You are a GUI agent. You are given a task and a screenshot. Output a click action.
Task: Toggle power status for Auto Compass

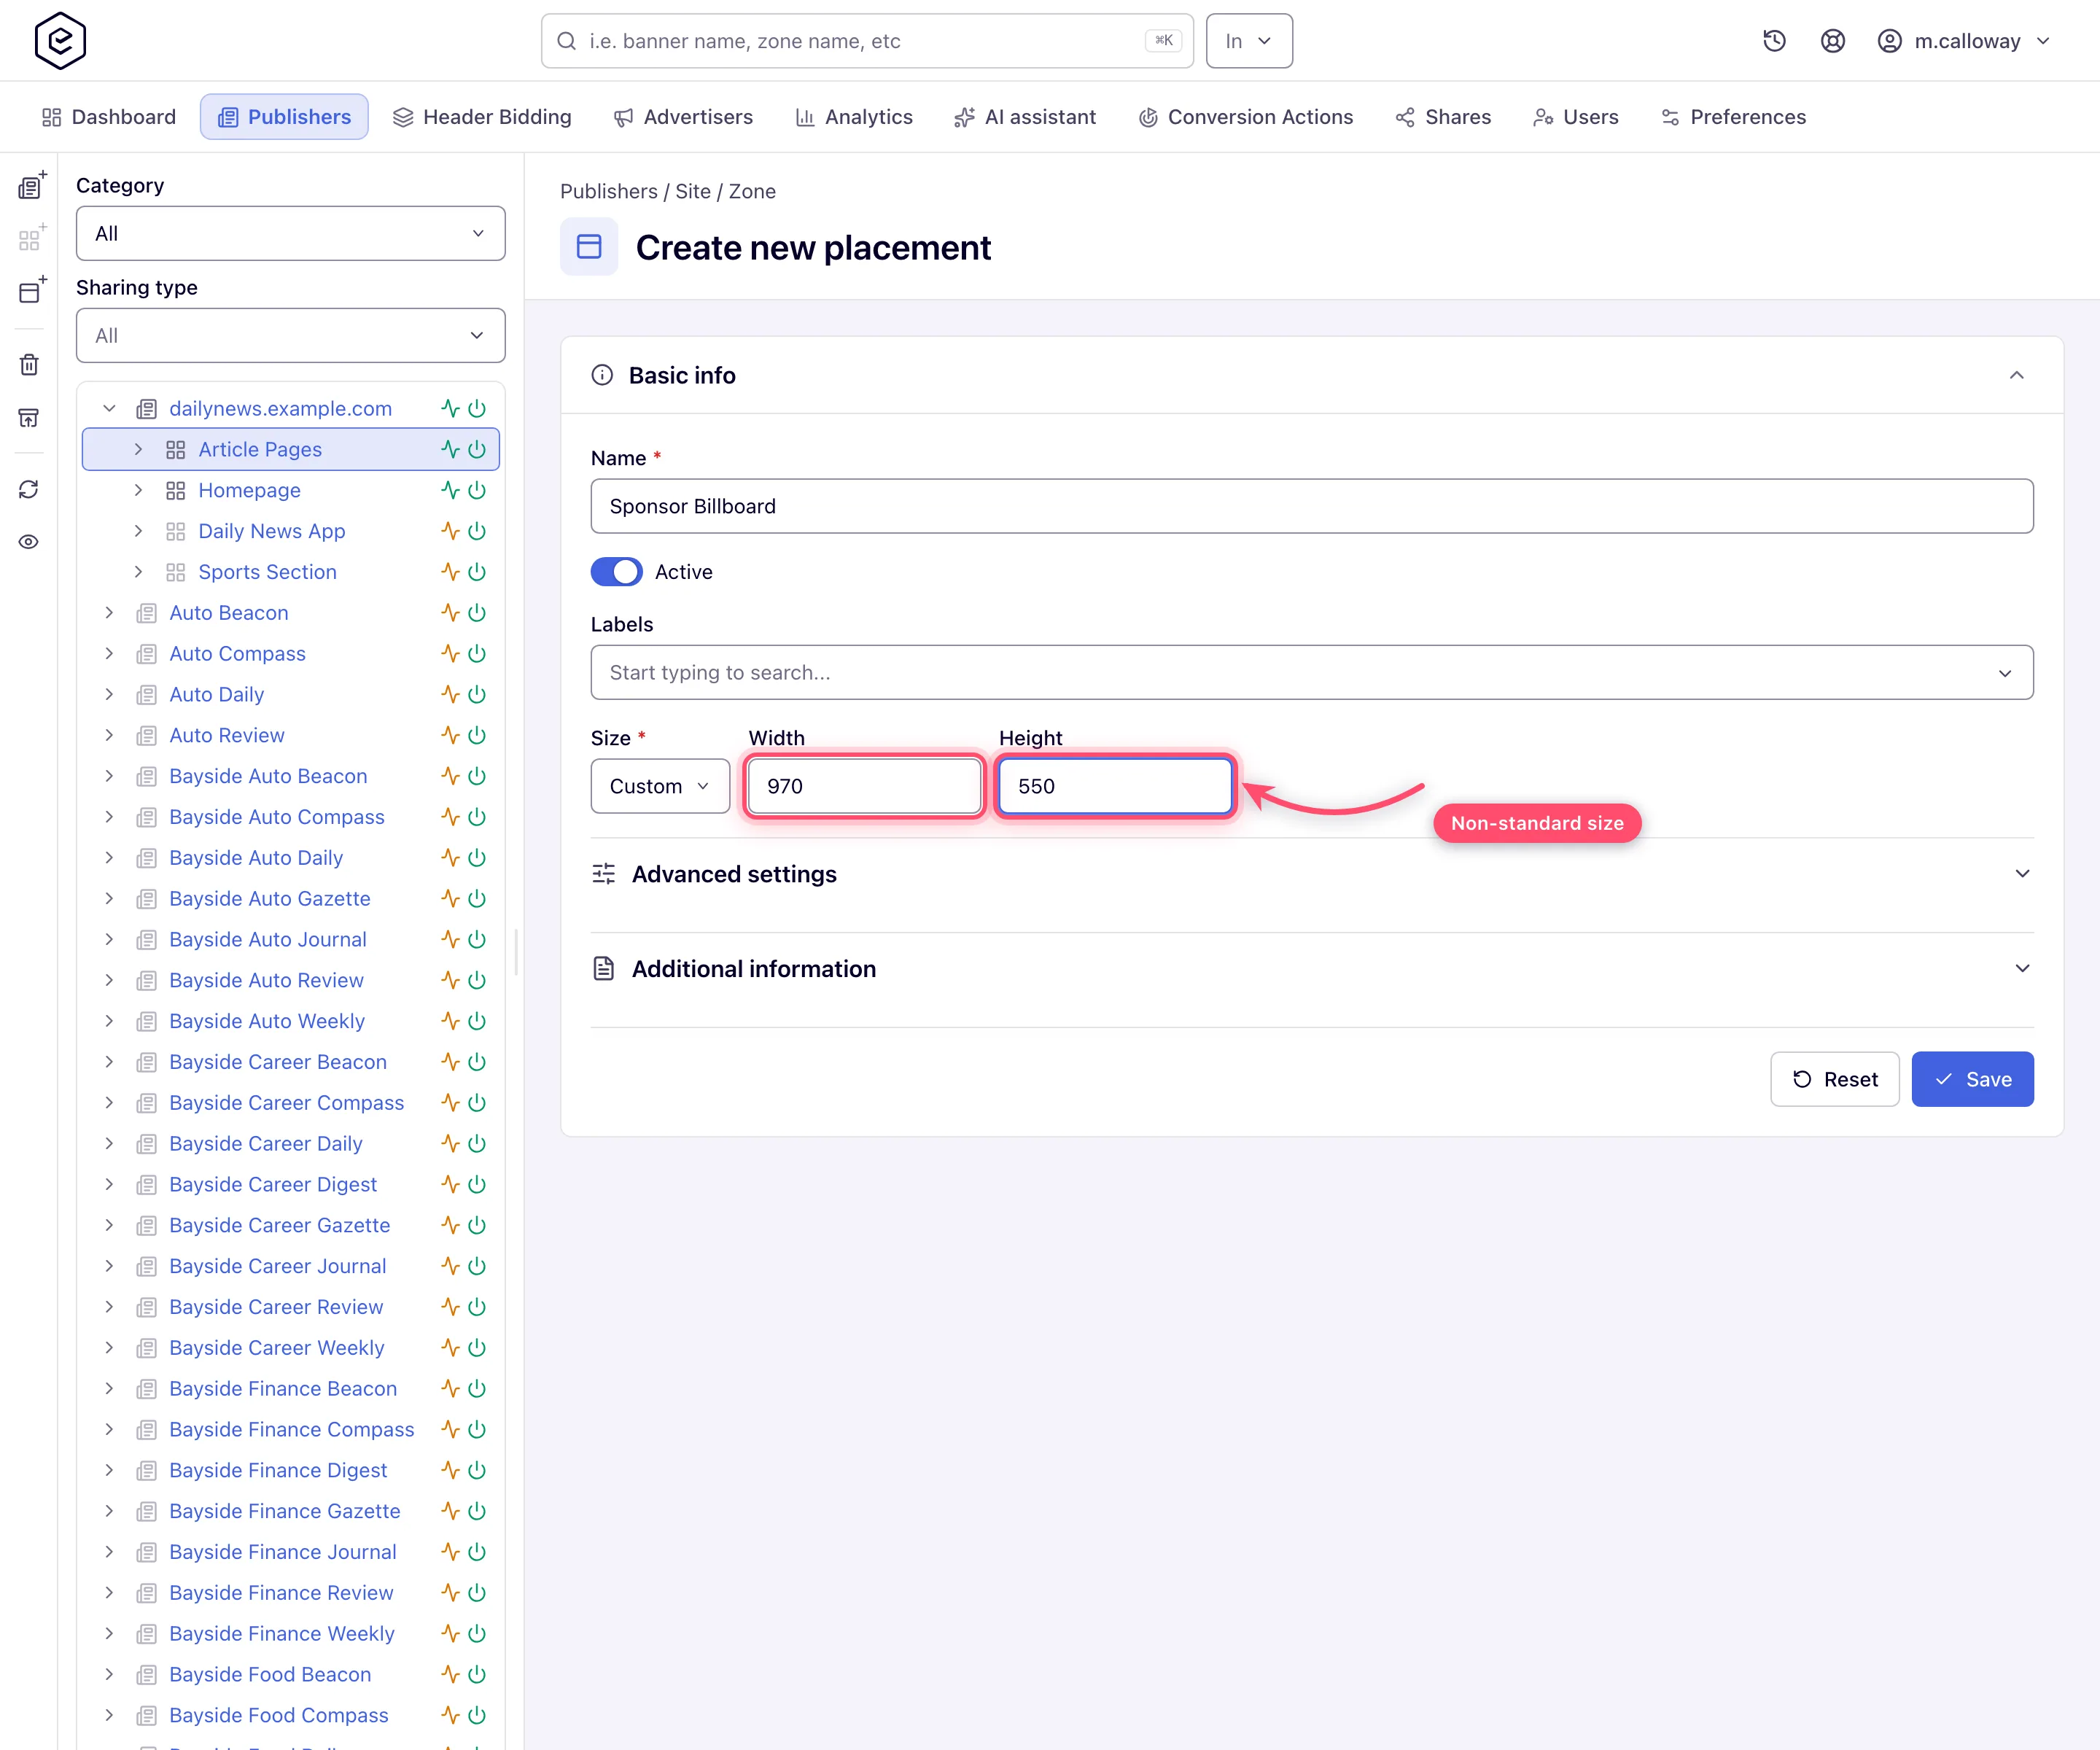[477, 654]
